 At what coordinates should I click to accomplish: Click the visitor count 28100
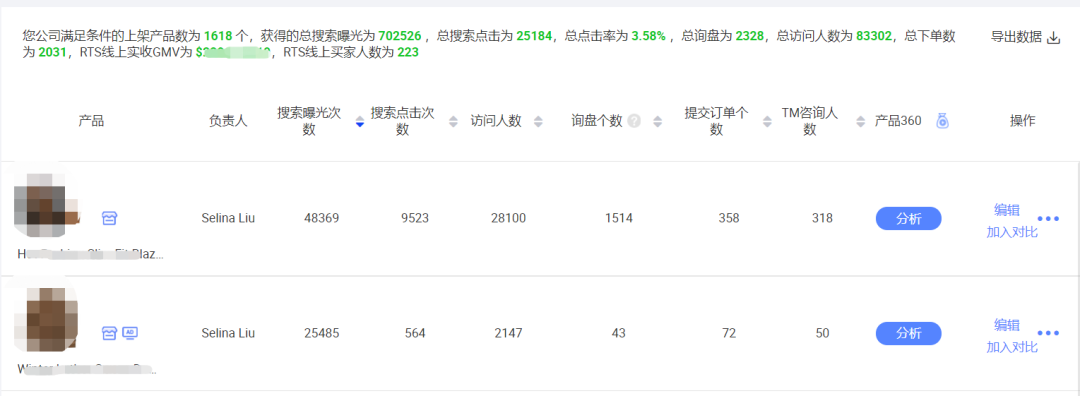[508, 218]
